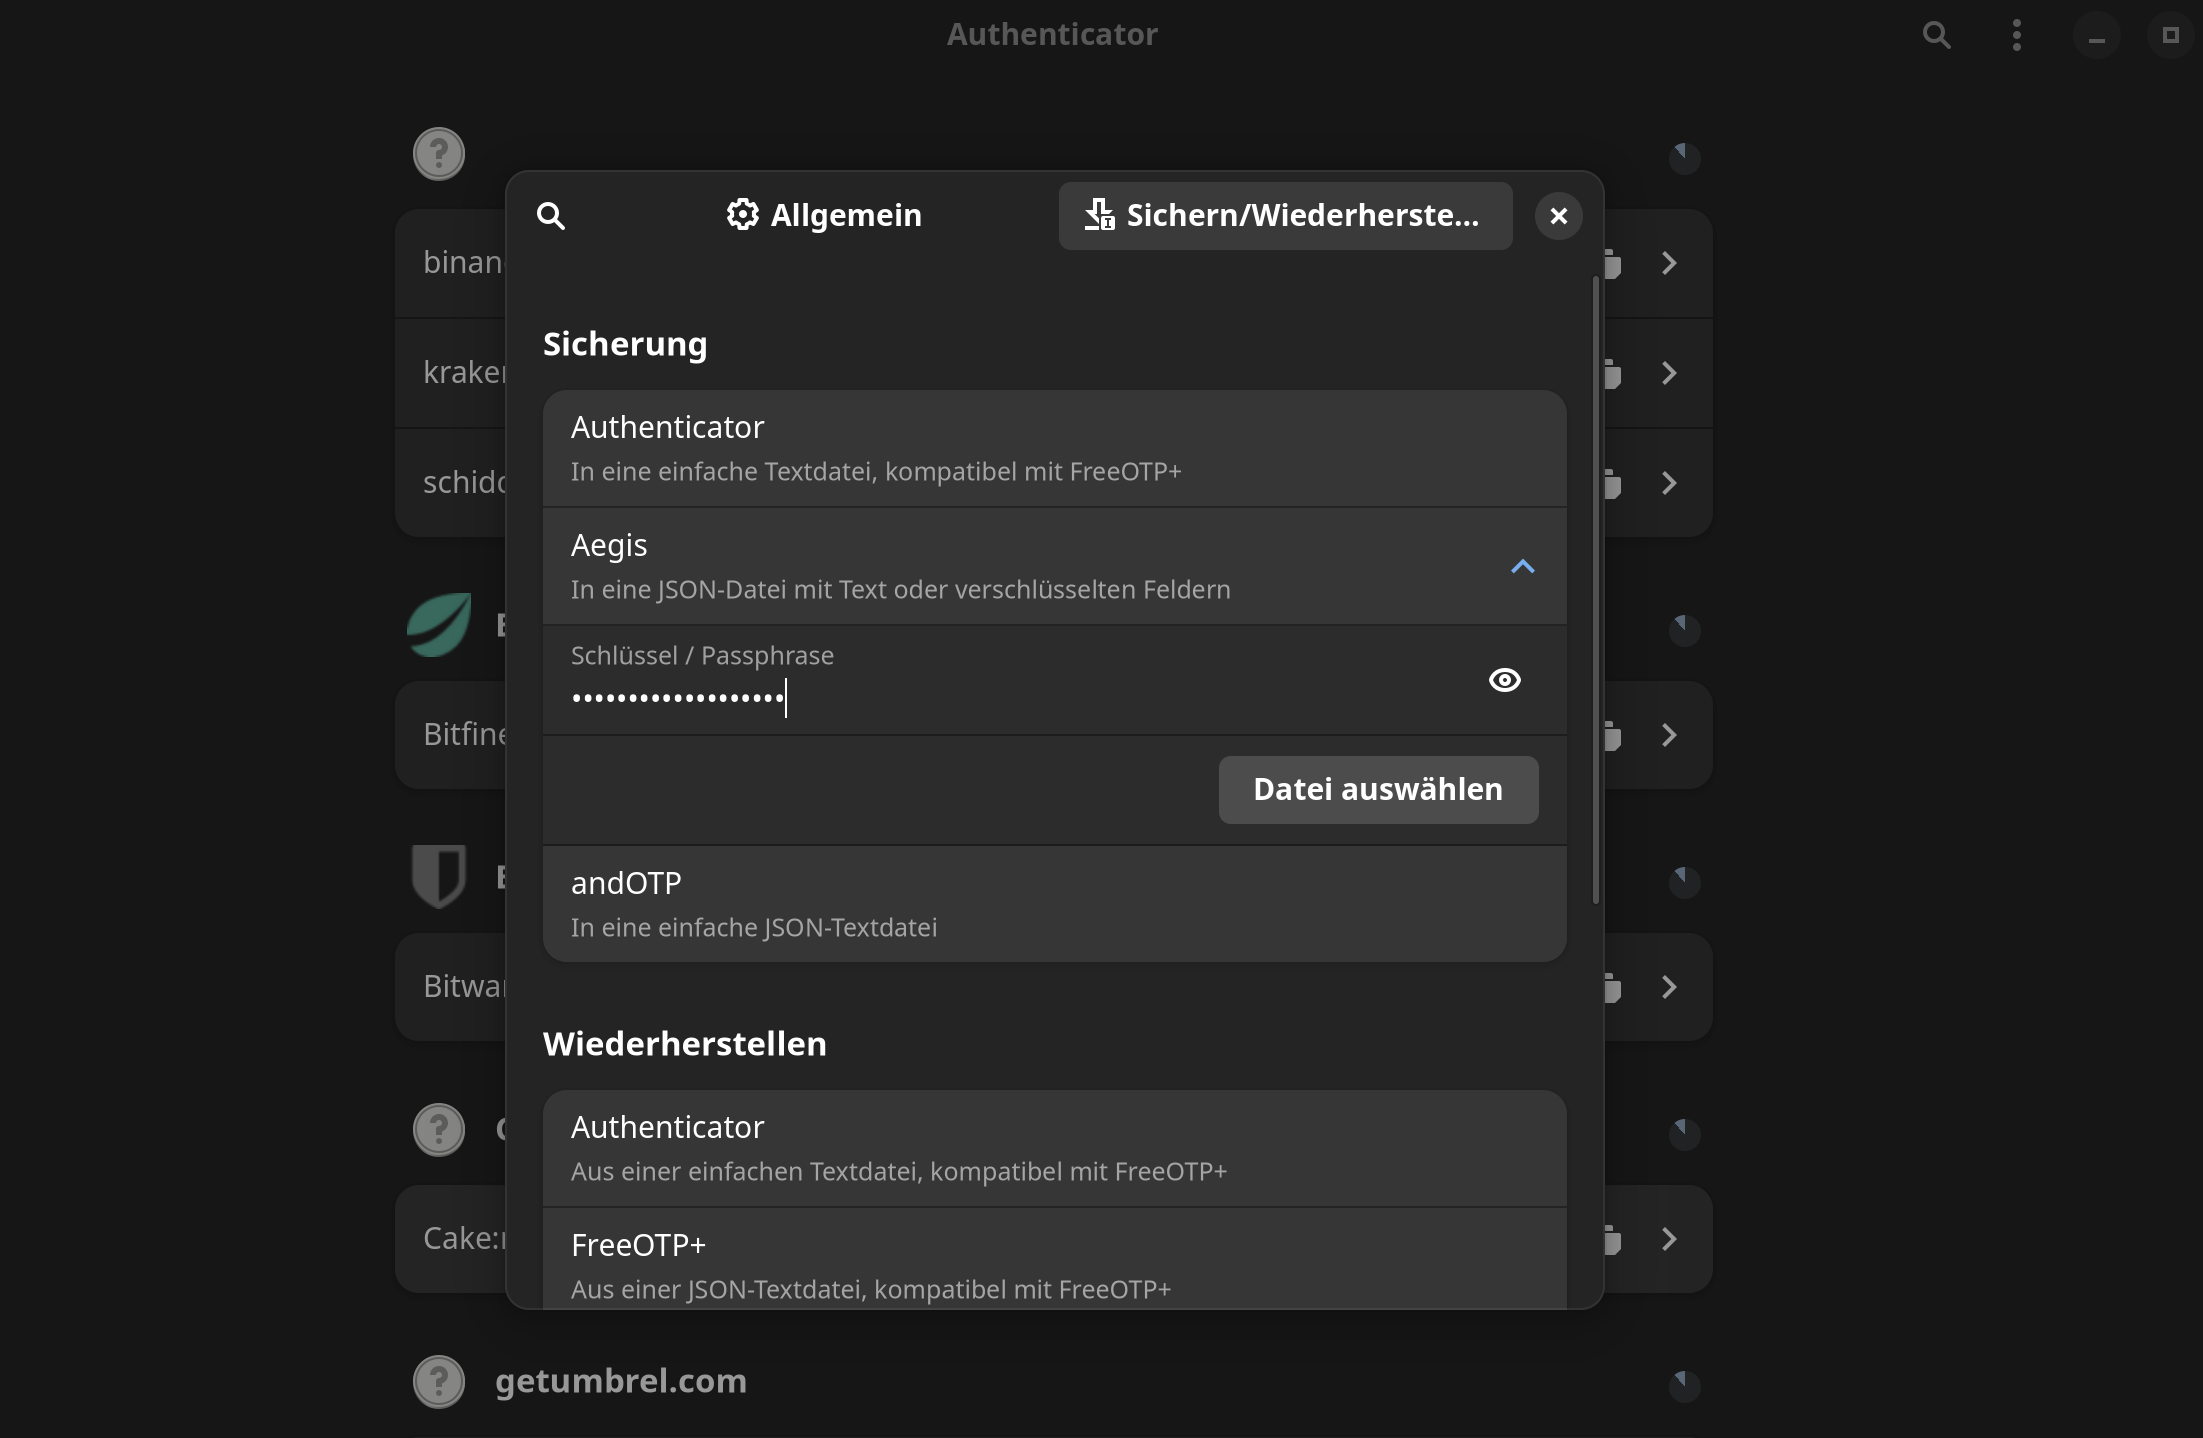Click the getumbrel.com countdown timer indicator
The width and height of the screenshot is (2203, 1438).
(1684, 1385)
